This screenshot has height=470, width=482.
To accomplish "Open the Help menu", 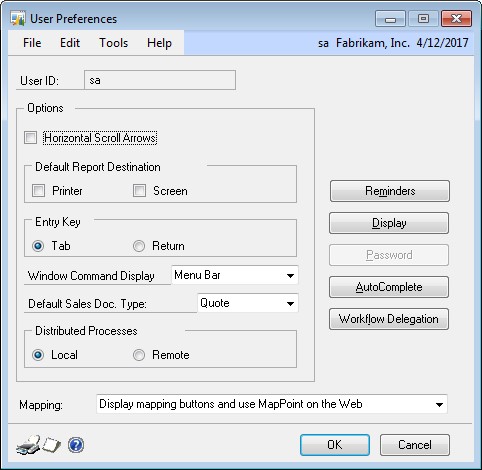I will pos(159,43).
